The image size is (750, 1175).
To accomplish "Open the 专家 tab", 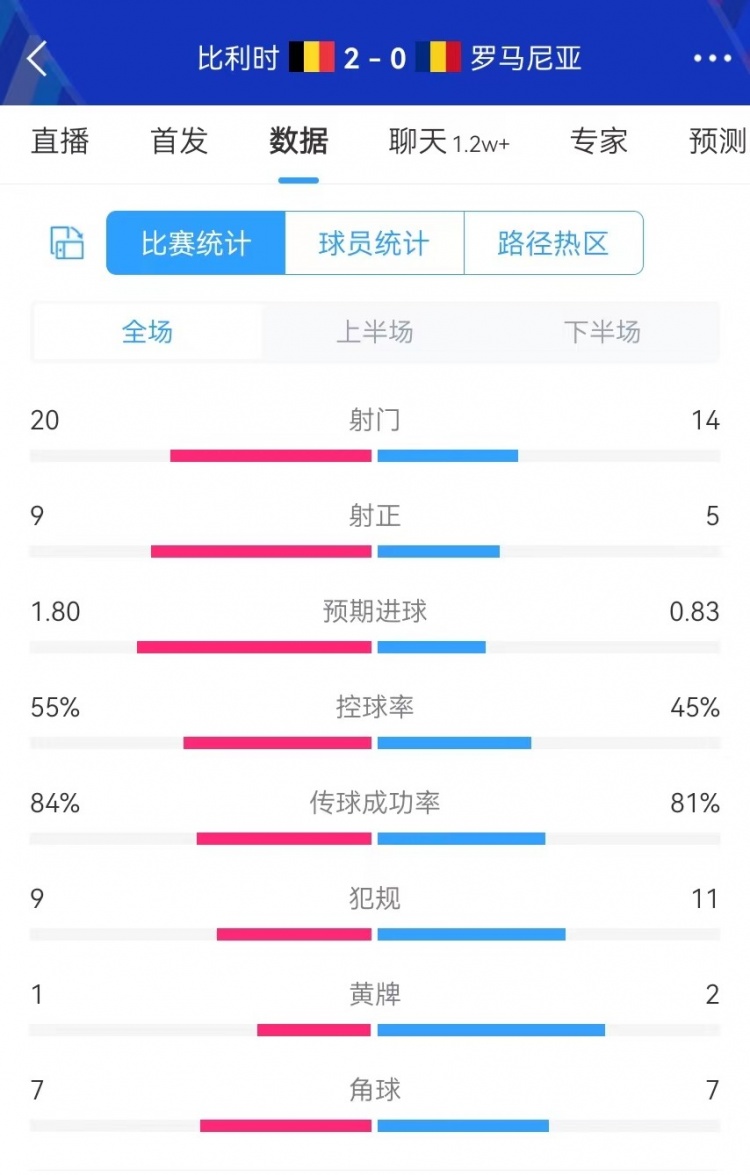I will tap(598, 141).
